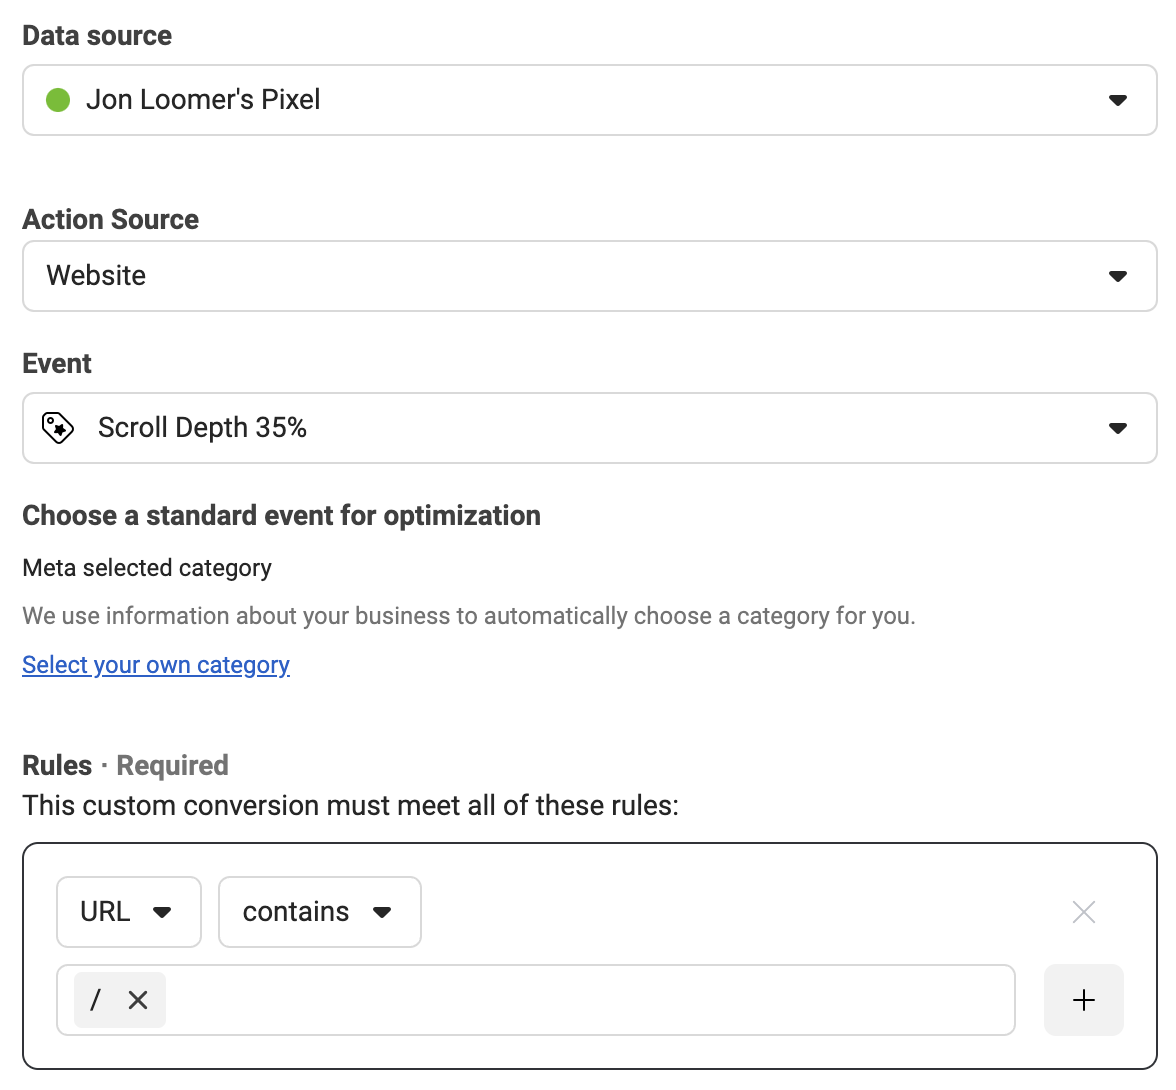This screenshot has width=1176, height=1090.
Task: Click the Data source label
Action: pos(97,36)
